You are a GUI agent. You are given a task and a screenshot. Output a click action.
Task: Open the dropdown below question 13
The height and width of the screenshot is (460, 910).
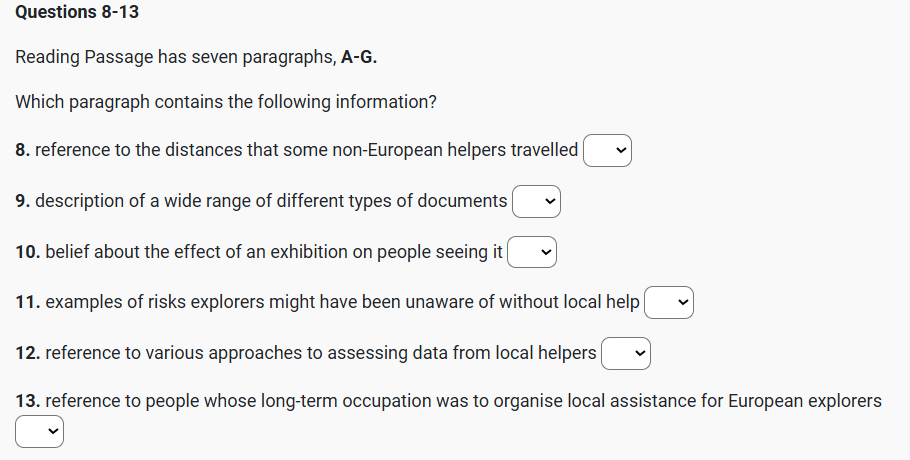pos(40,432)
